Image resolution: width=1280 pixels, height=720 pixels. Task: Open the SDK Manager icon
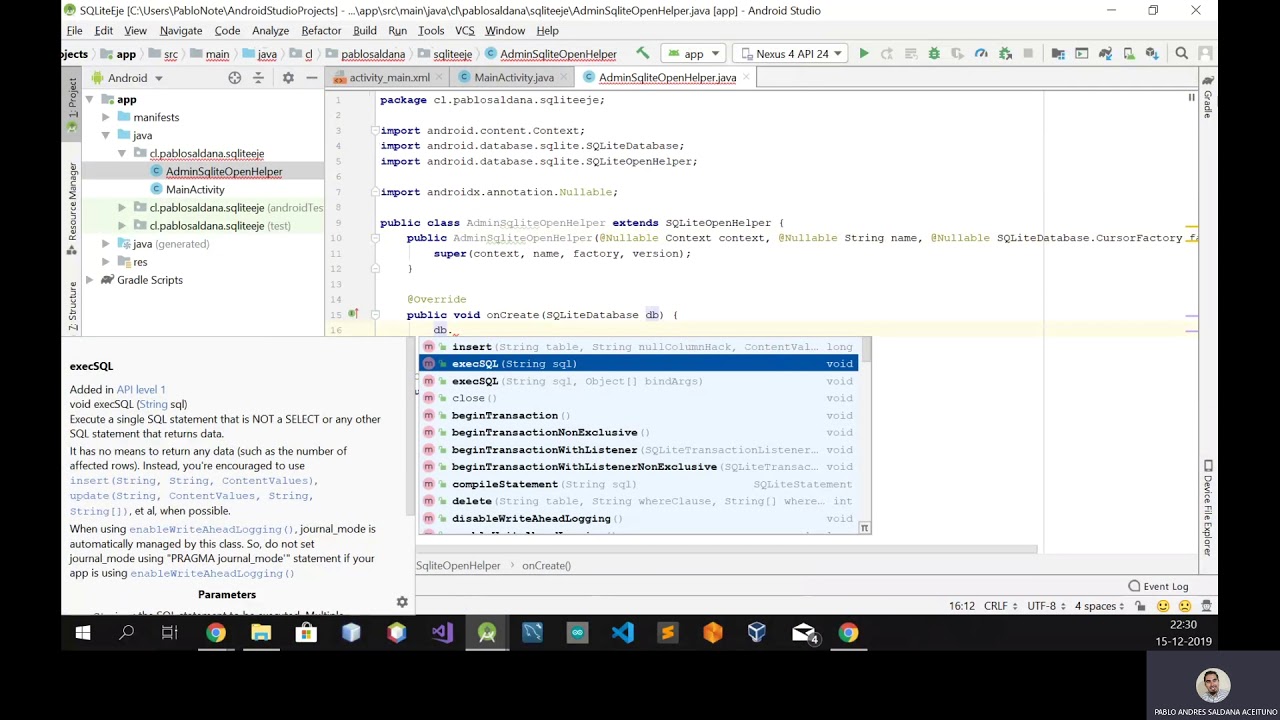[1152, 54]
